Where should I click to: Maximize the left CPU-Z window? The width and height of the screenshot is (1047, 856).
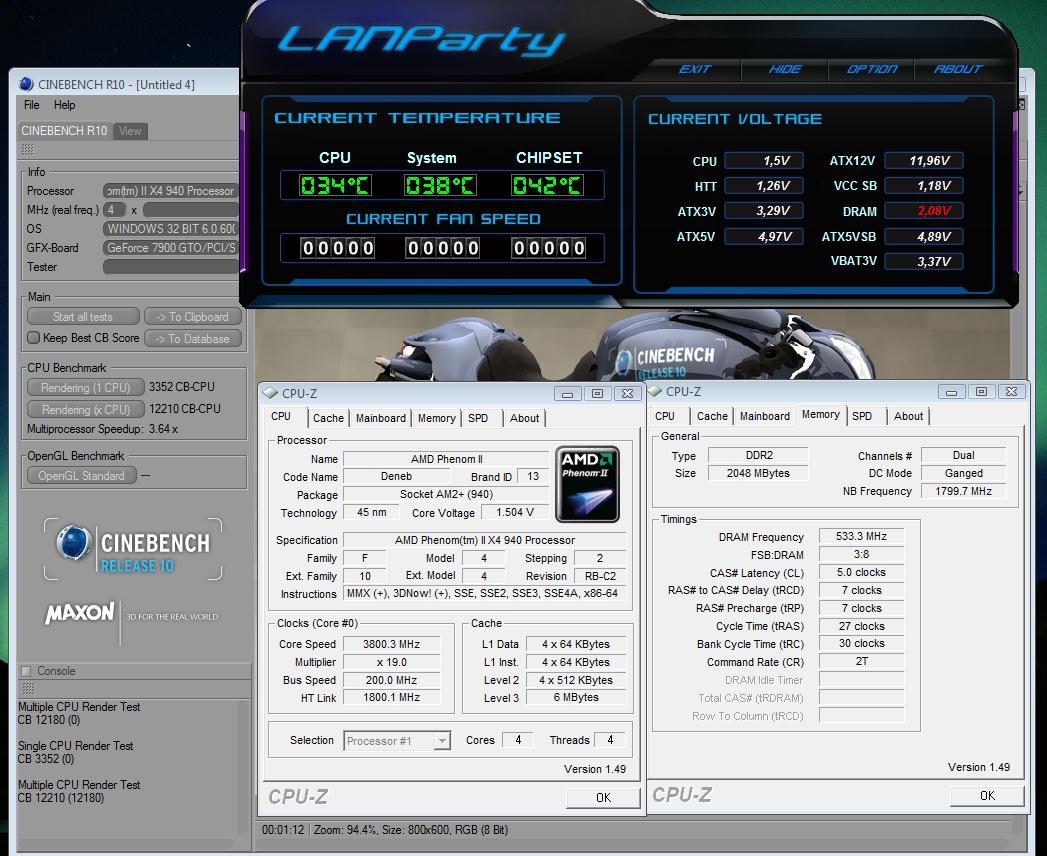pos(598,393)
